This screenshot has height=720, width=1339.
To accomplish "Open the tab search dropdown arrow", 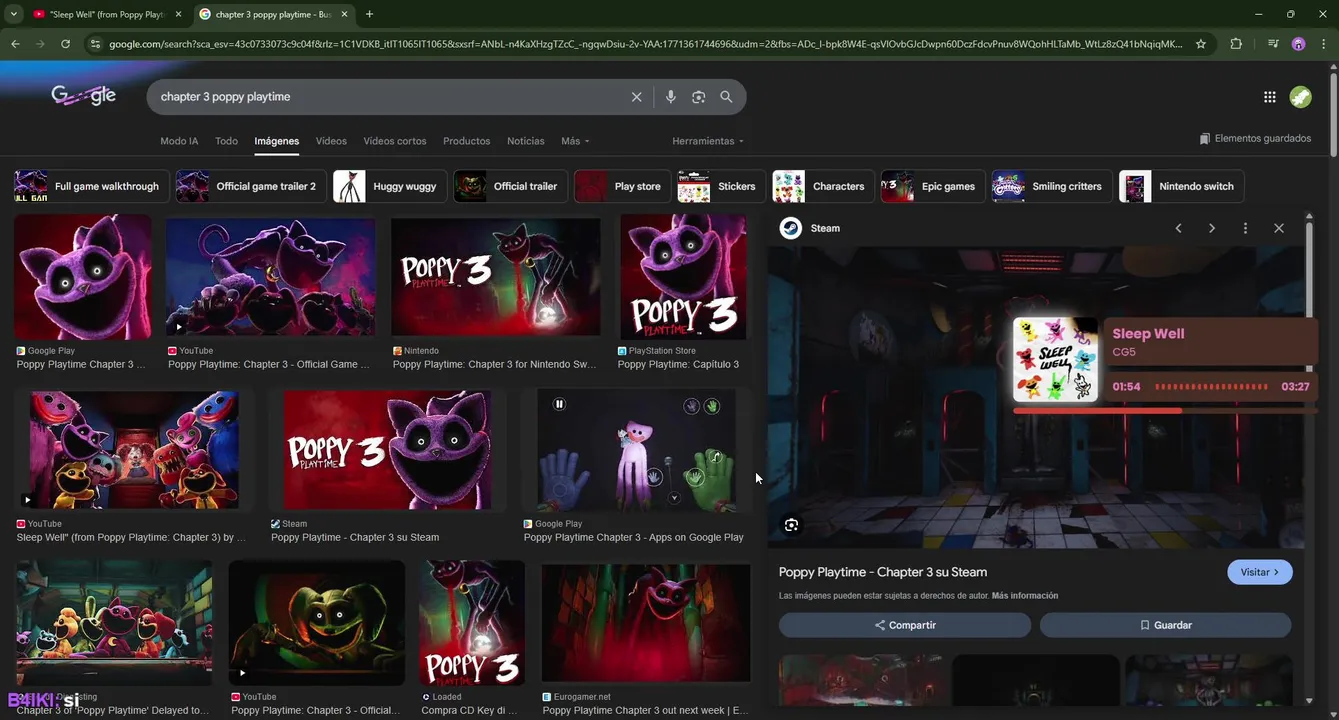I will point(13,14).
